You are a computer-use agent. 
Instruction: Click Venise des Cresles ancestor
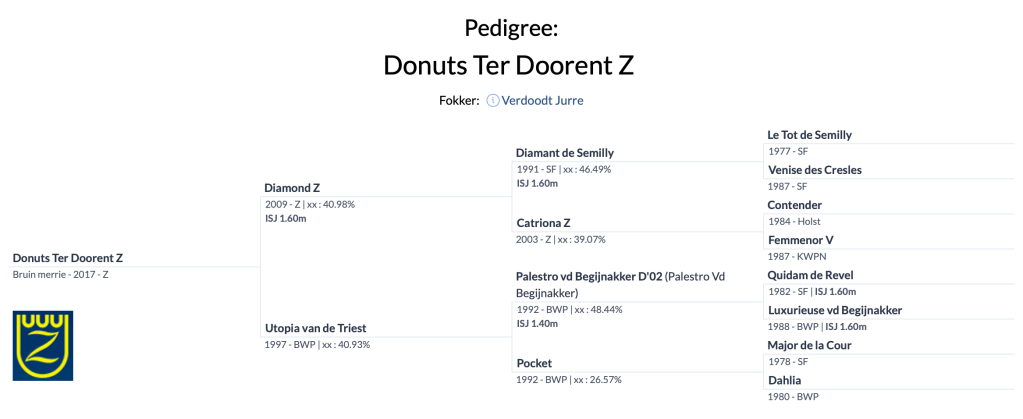(x=814, y=170)
